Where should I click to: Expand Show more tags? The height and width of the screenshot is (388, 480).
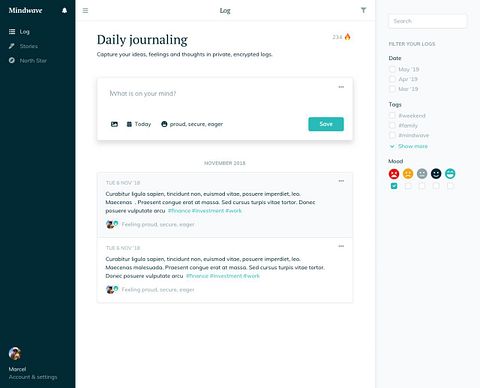(409, 146)
